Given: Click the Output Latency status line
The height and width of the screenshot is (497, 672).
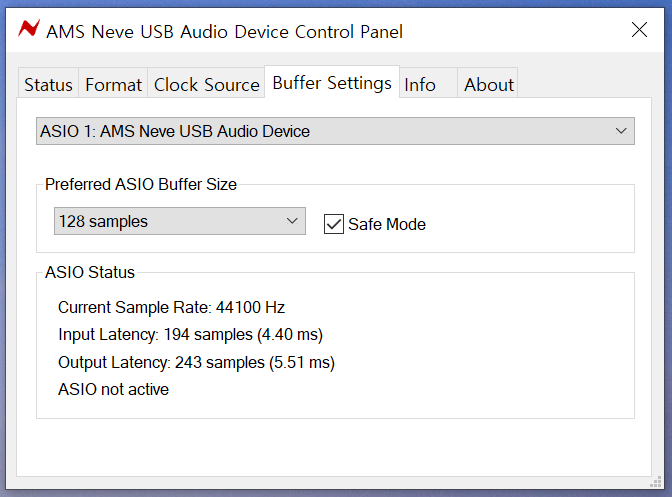Looking at the screenshot, I should (x=196, y=362).
